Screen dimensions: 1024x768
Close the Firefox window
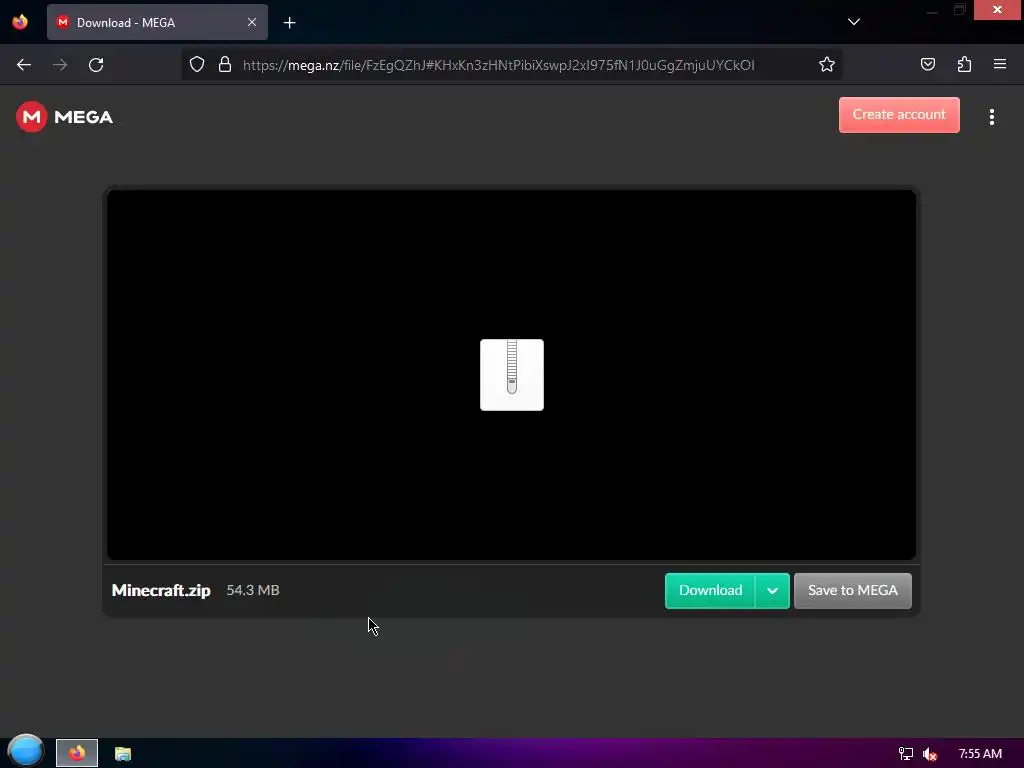997,9
